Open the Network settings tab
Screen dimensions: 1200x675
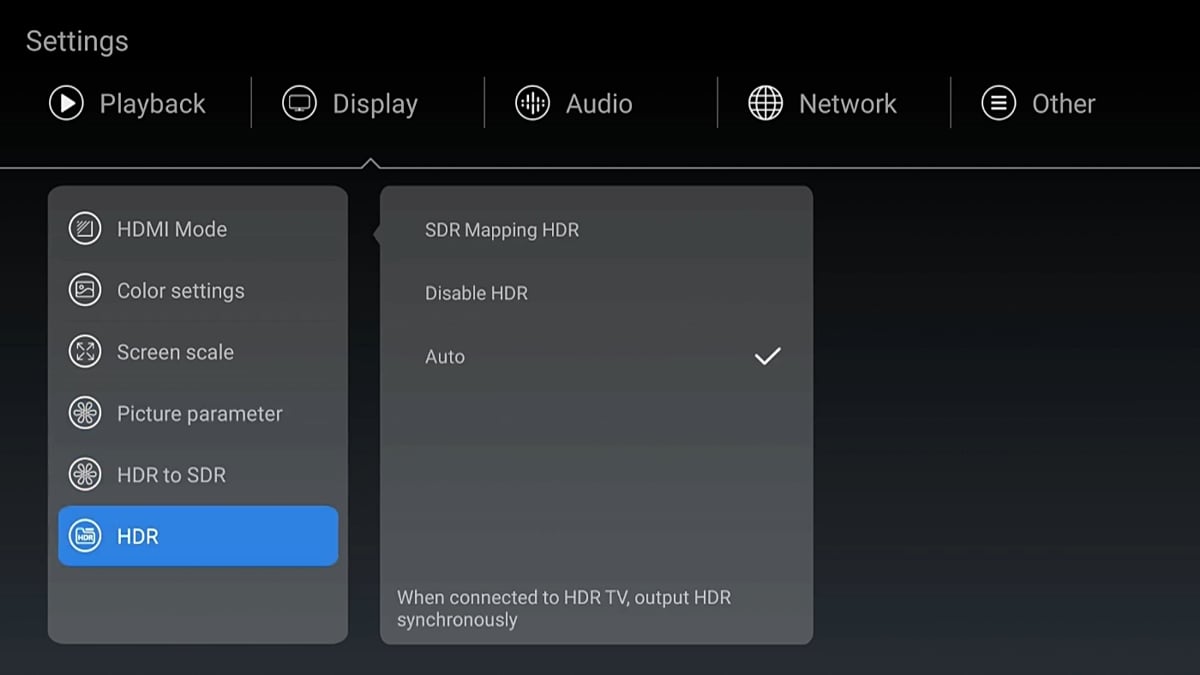click(x=821, y=103)
